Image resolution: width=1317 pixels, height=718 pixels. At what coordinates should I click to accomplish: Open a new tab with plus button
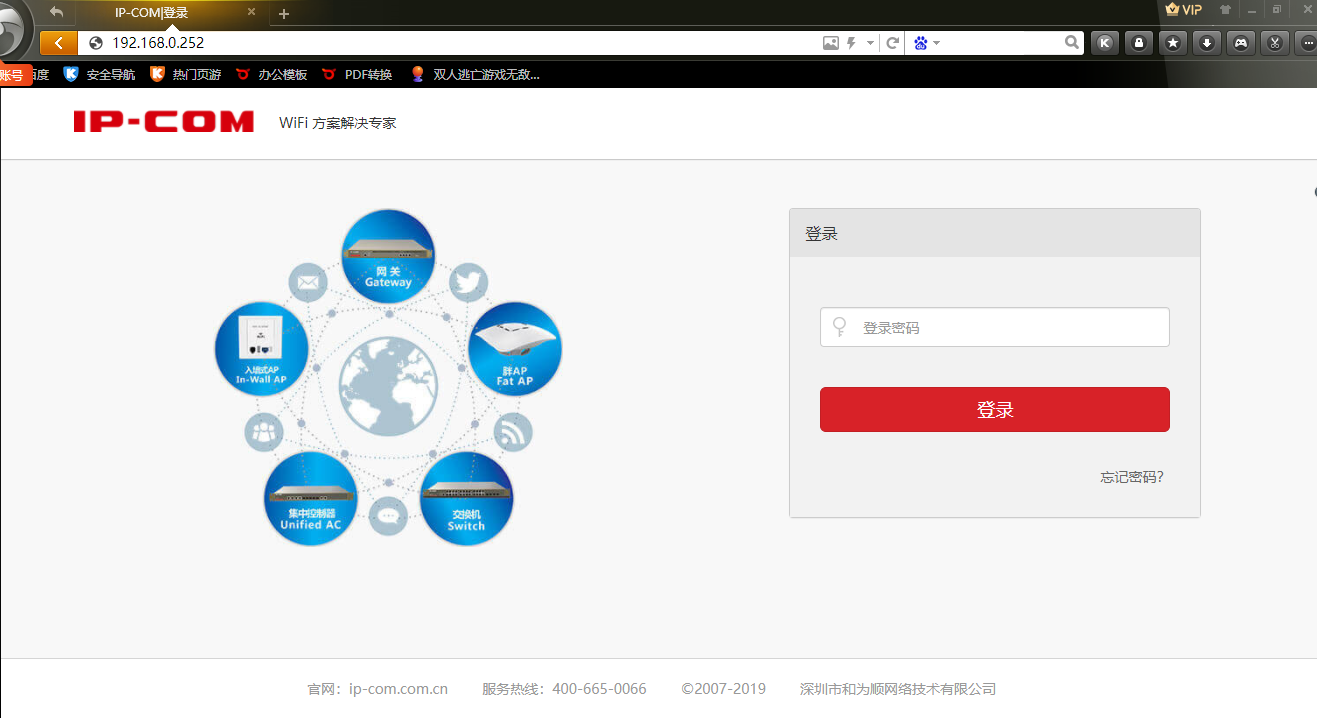click(x=284, y=14)
